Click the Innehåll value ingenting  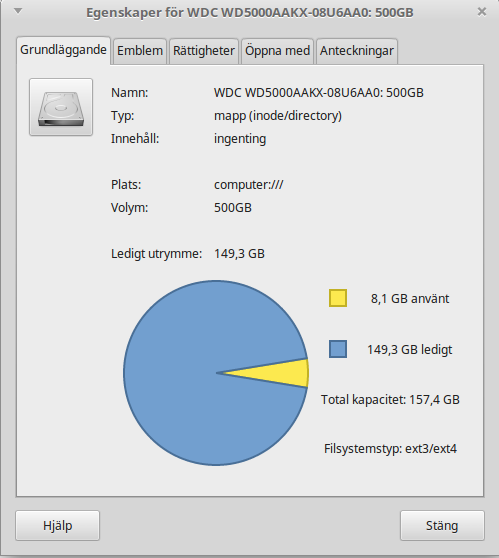coord(240,139)
